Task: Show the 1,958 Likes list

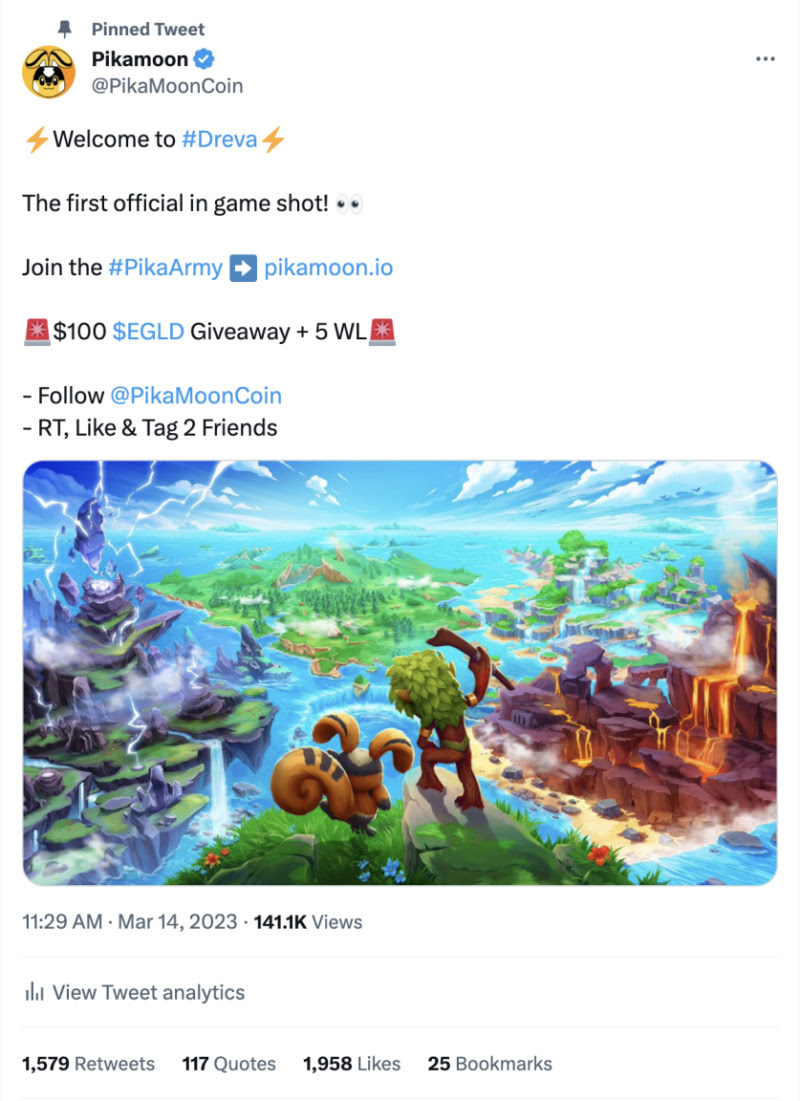Action: tap(352, 1064)
